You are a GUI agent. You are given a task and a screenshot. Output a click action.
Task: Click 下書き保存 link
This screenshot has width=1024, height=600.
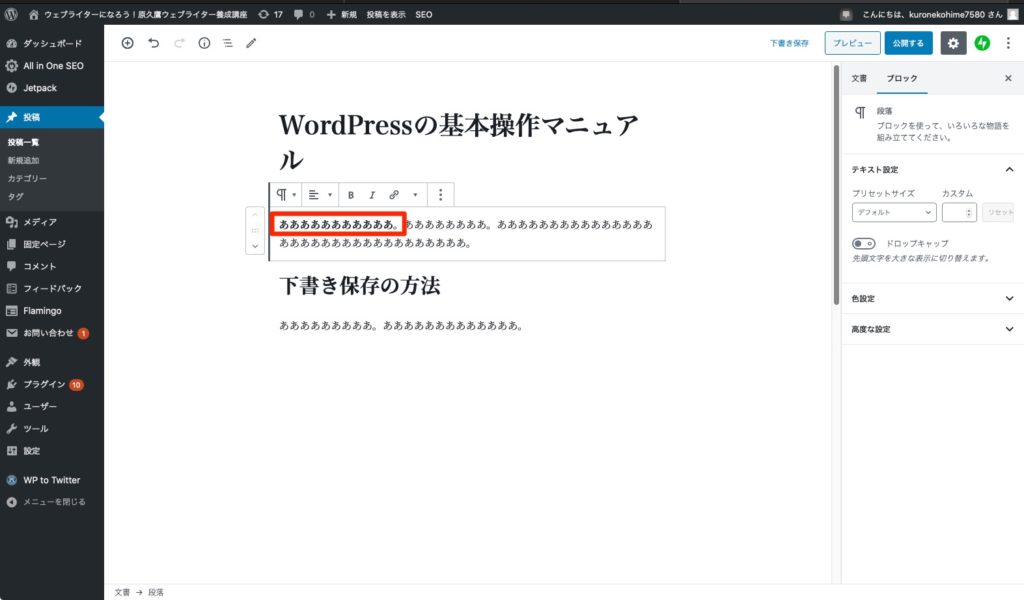click(x=789, y=43)
